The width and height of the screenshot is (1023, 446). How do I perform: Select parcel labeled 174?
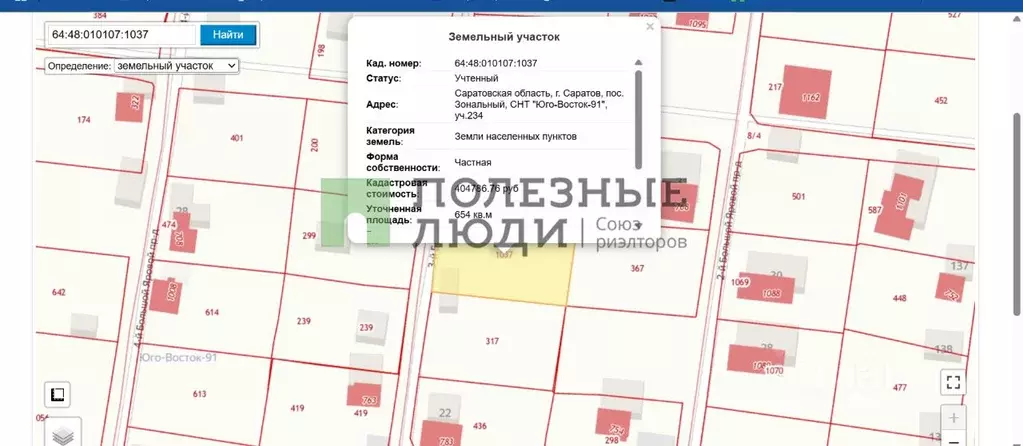pyautogui.click(x=84, y=120)
